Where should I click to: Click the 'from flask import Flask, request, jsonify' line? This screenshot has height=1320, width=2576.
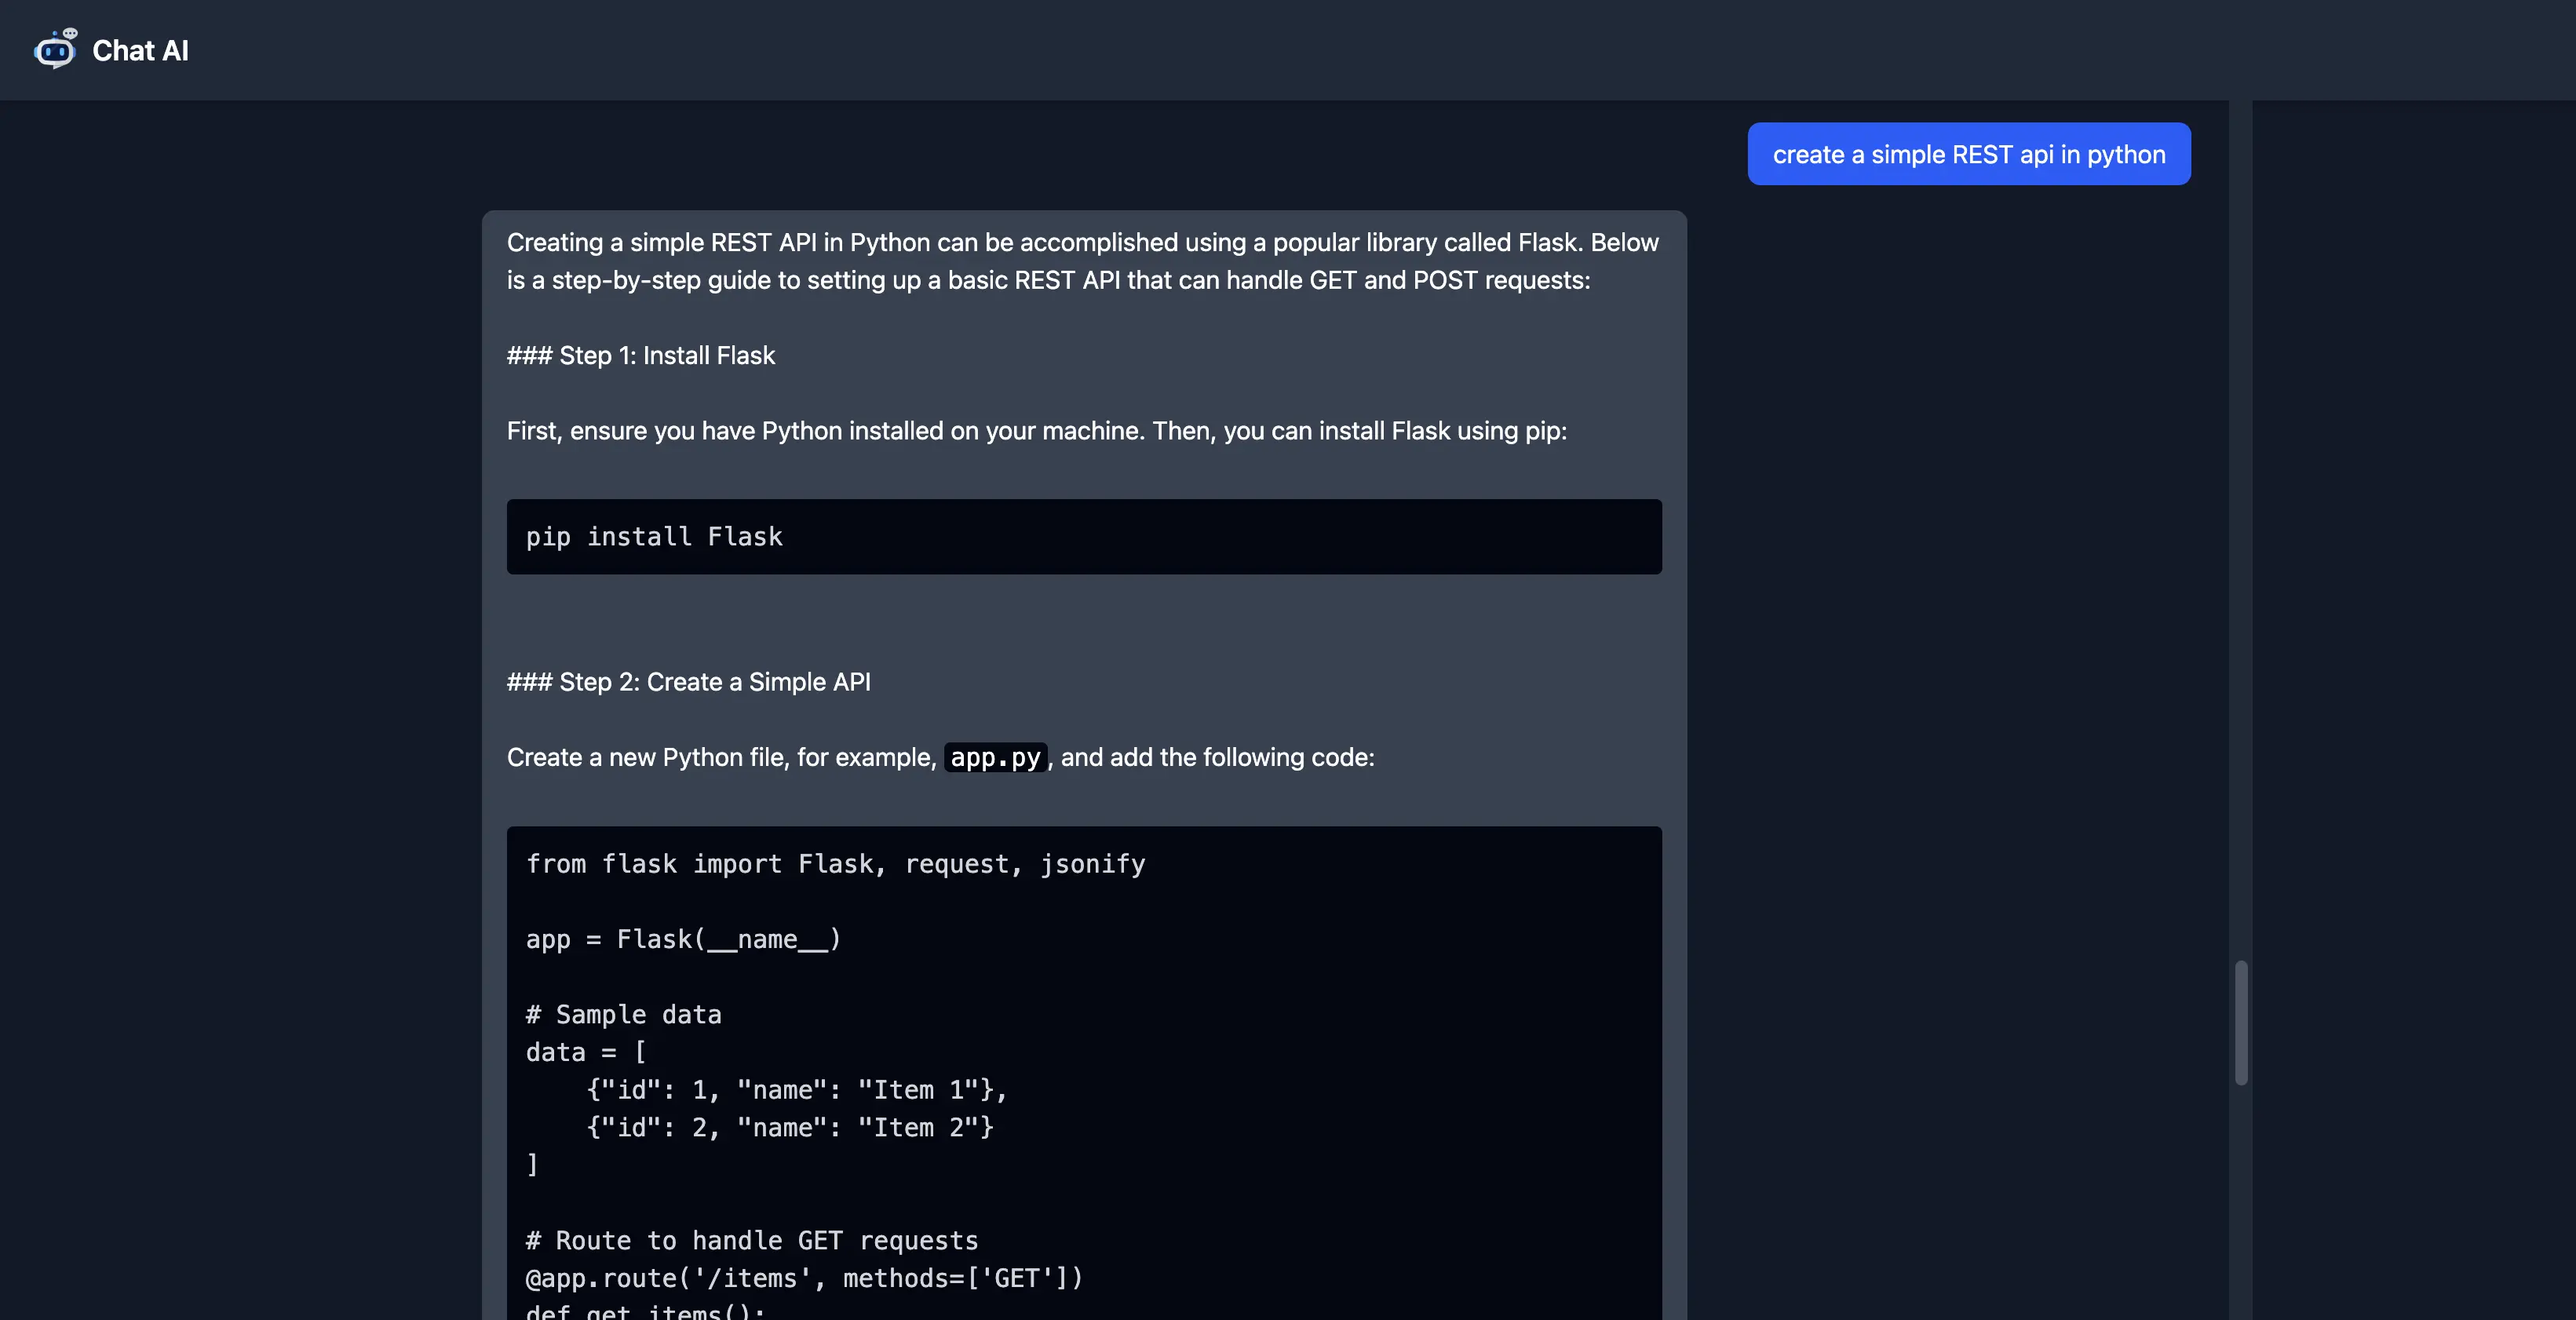point(835,863)
